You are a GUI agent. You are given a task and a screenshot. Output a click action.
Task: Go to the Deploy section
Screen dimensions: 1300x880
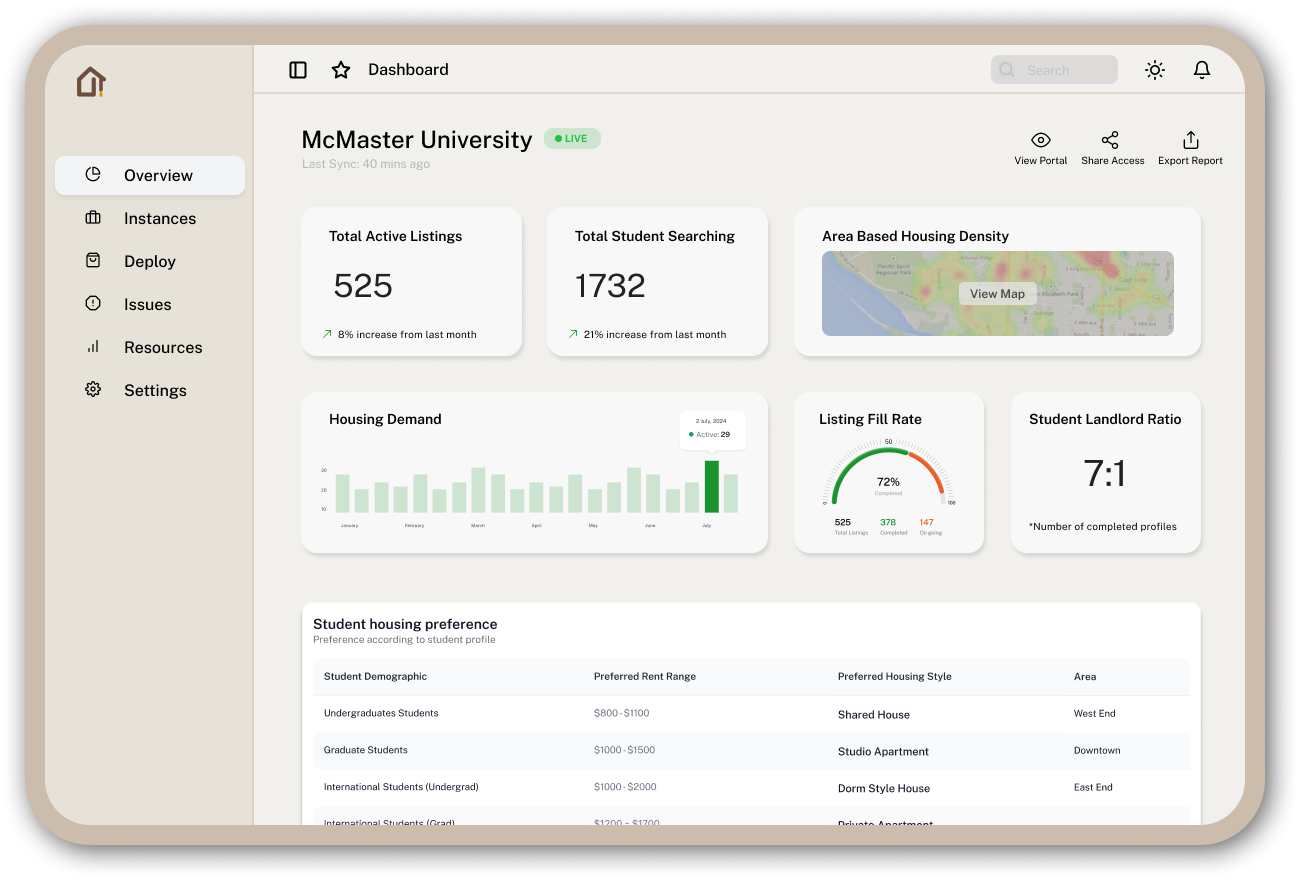point(150,261)
